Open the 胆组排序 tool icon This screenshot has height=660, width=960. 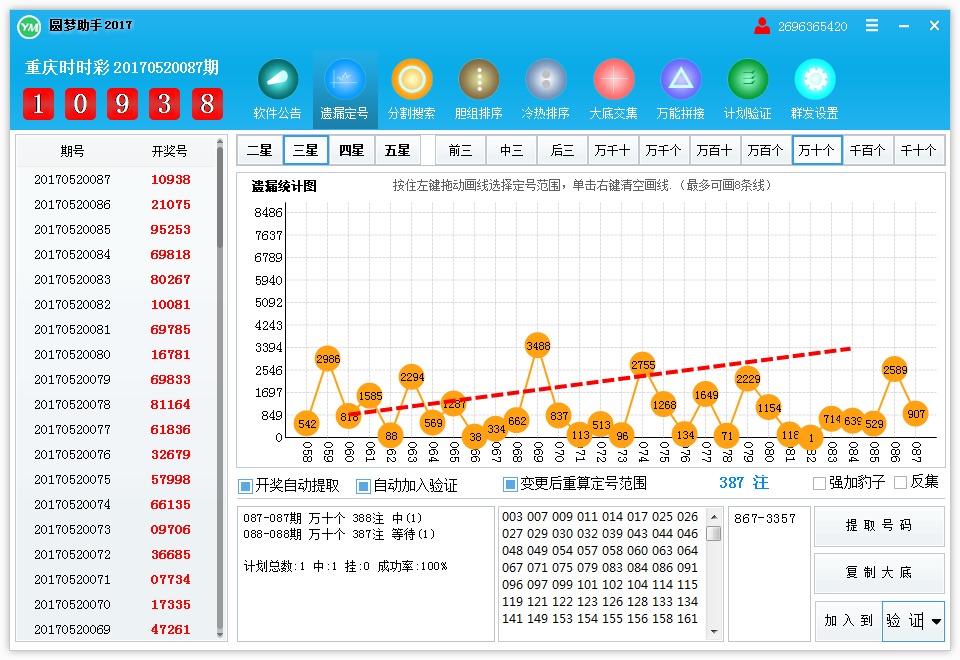478,80
